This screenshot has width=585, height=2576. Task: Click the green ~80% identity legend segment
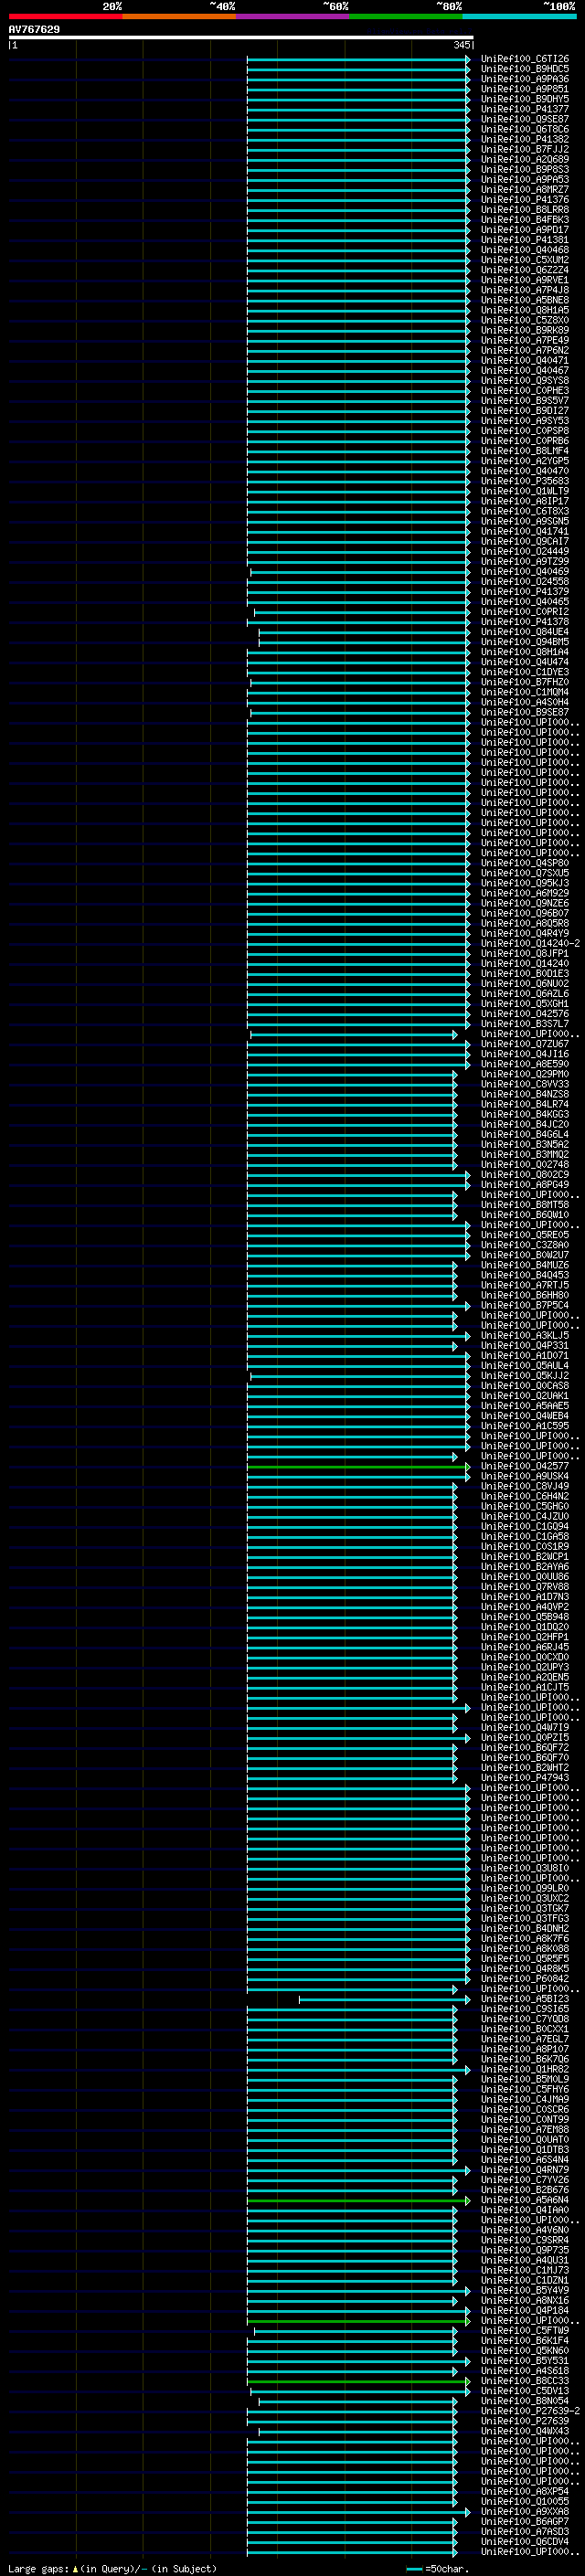405,17
